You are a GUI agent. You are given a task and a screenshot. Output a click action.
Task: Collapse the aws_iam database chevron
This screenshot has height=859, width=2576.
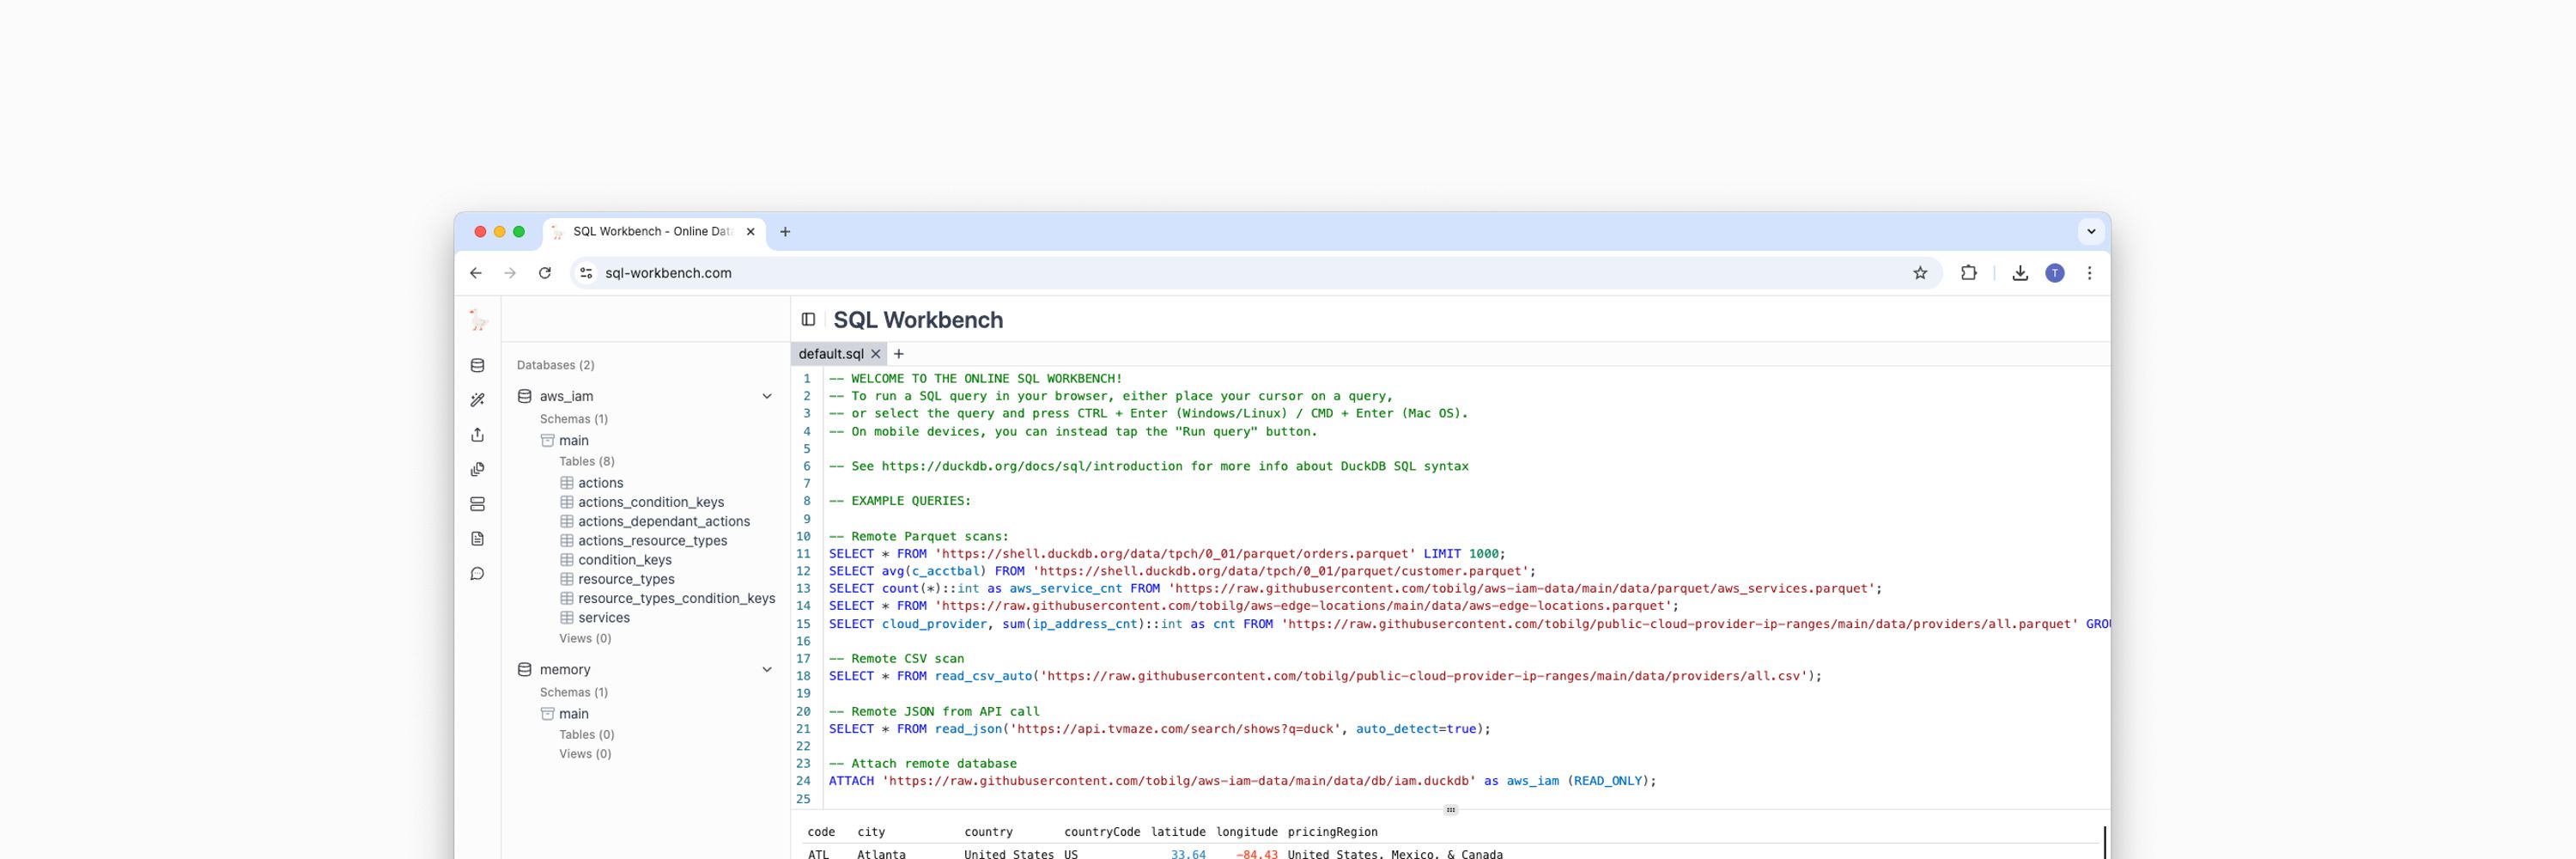767,396
